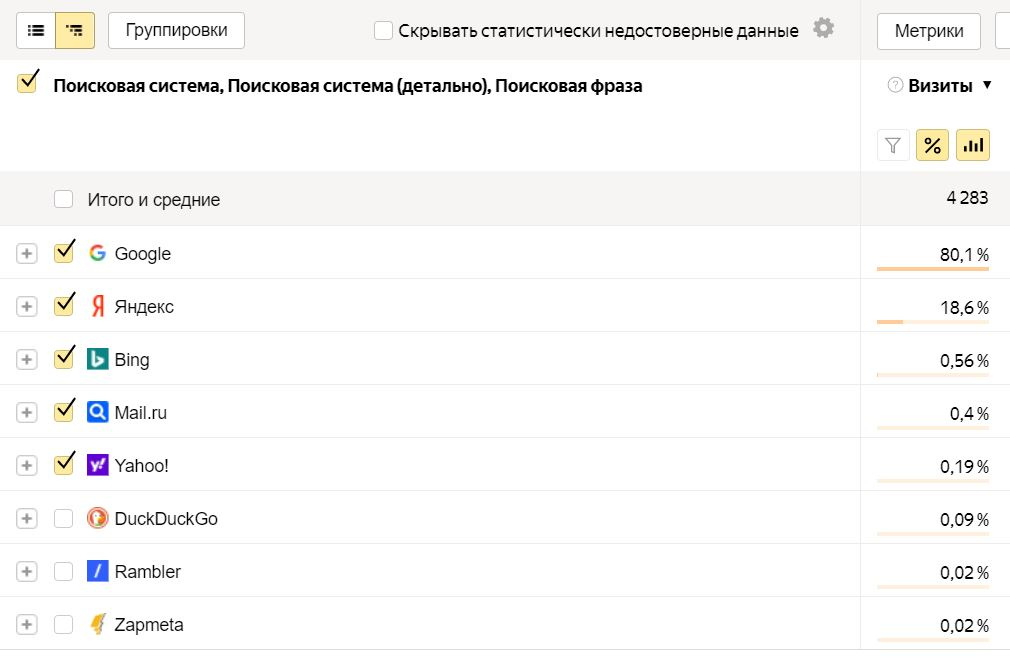The height and width of the screenshot is (666, 1010).
Task: Uncheck the Google row checkbox
Action: point(64,252)
